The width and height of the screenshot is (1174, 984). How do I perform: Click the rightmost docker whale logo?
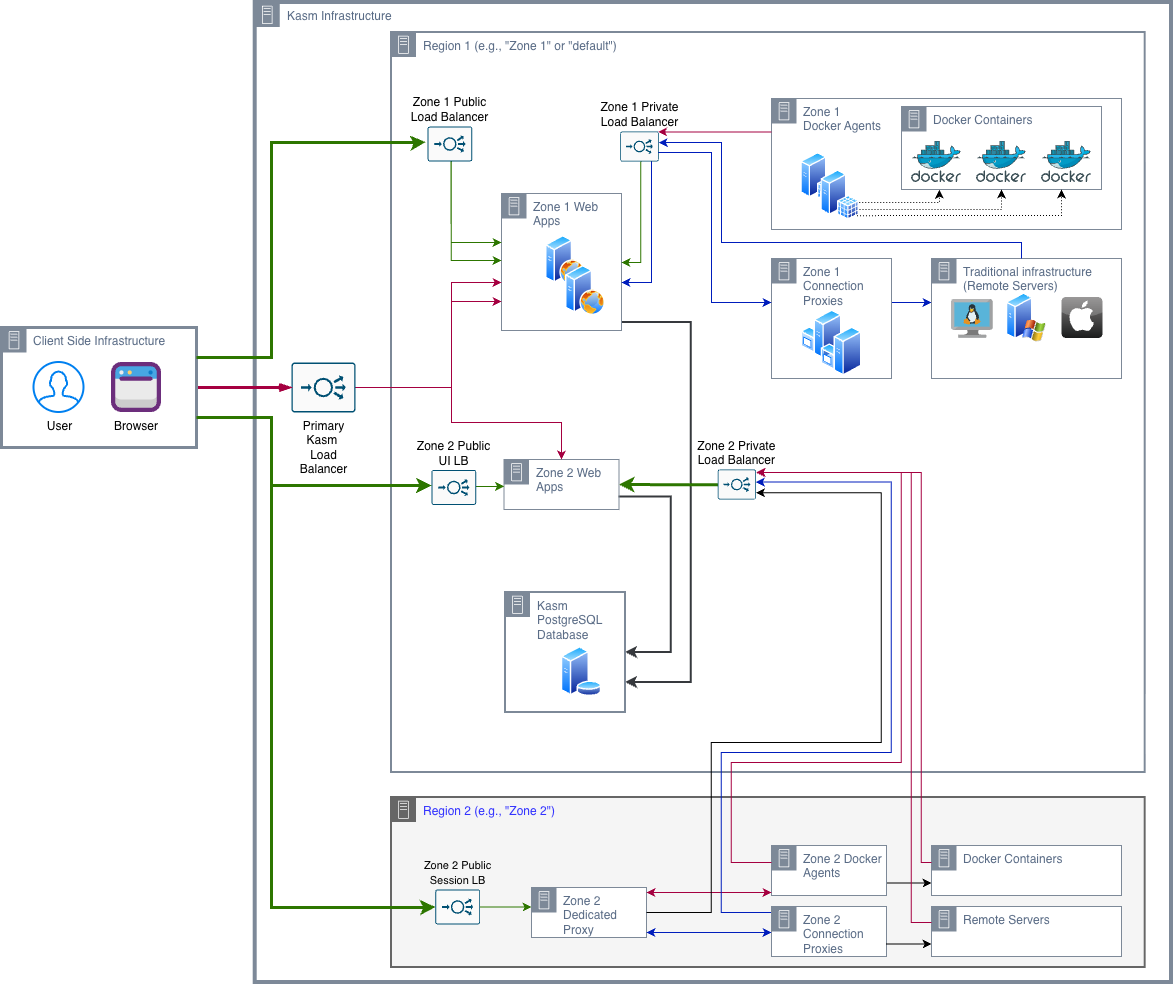[1065, 163]
